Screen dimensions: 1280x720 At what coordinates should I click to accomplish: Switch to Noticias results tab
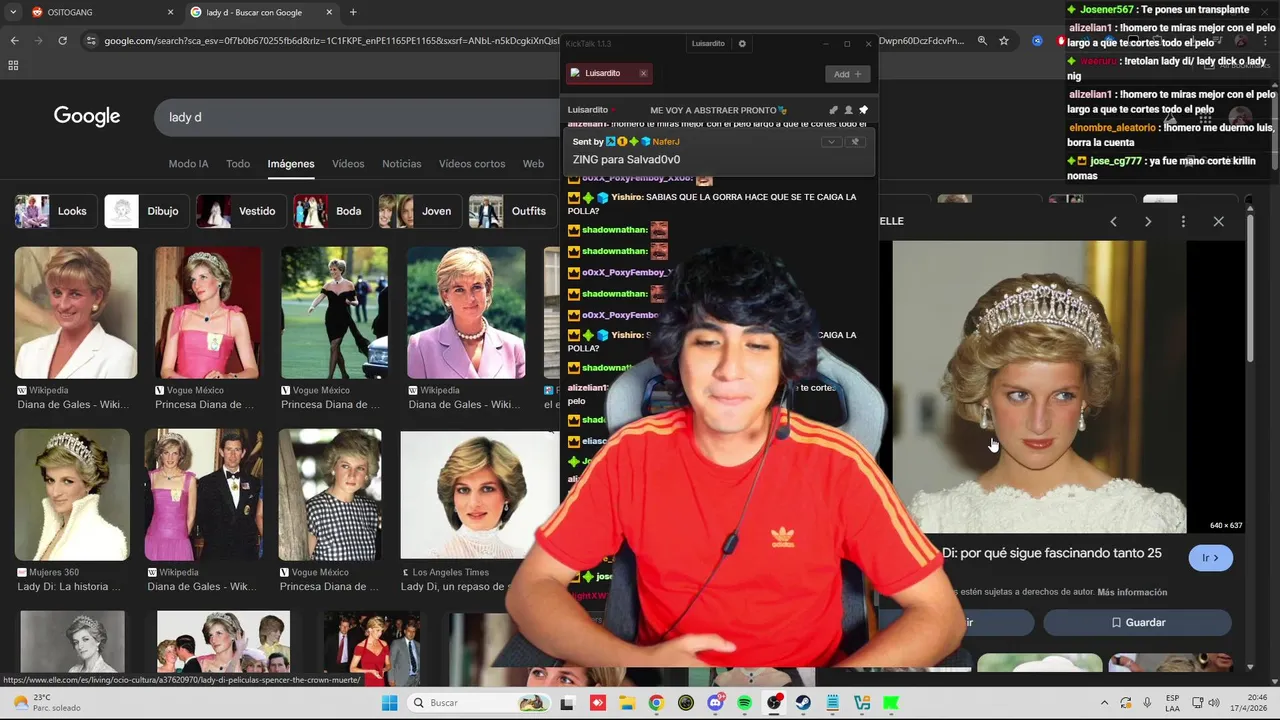[x=401, y=164]
